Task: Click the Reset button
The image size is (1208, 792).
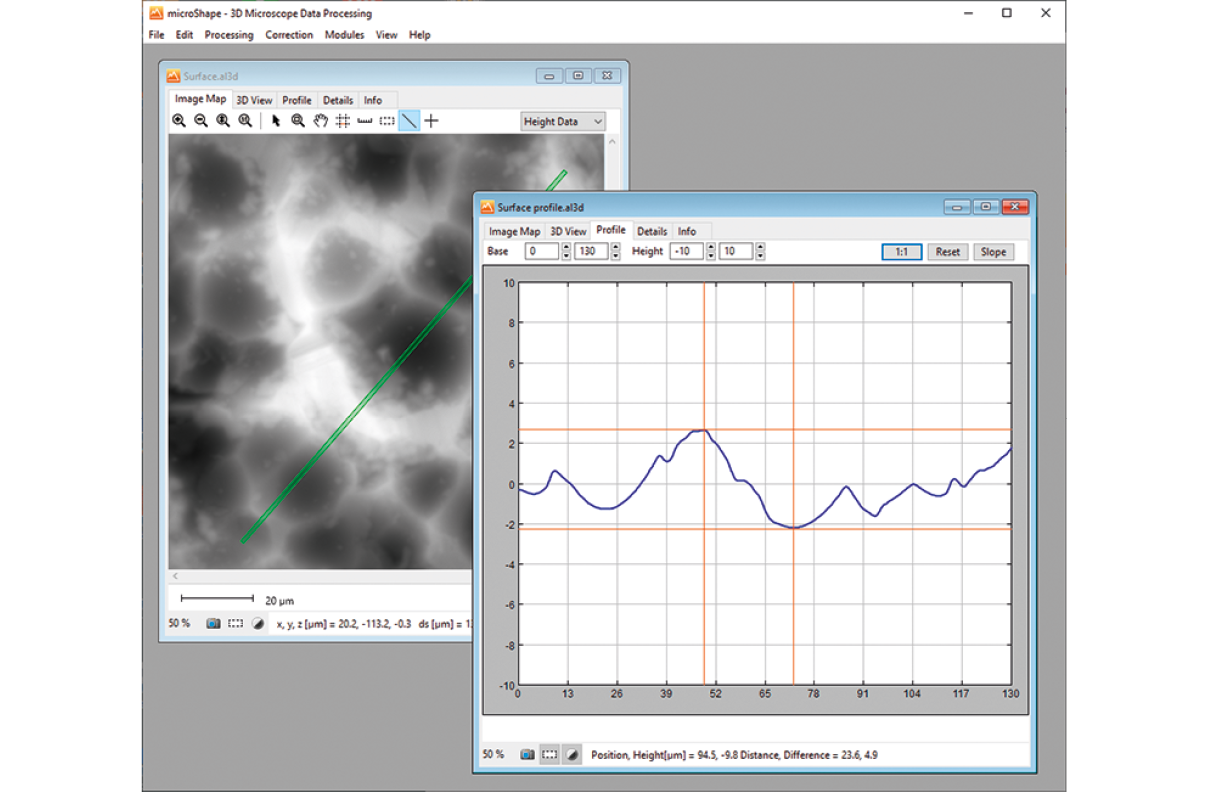Action: coord(948,252)
